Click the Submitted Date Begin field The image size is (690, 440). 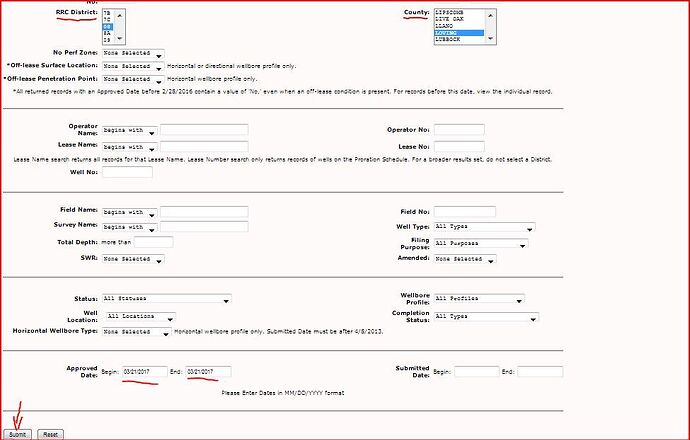(477, 372)
